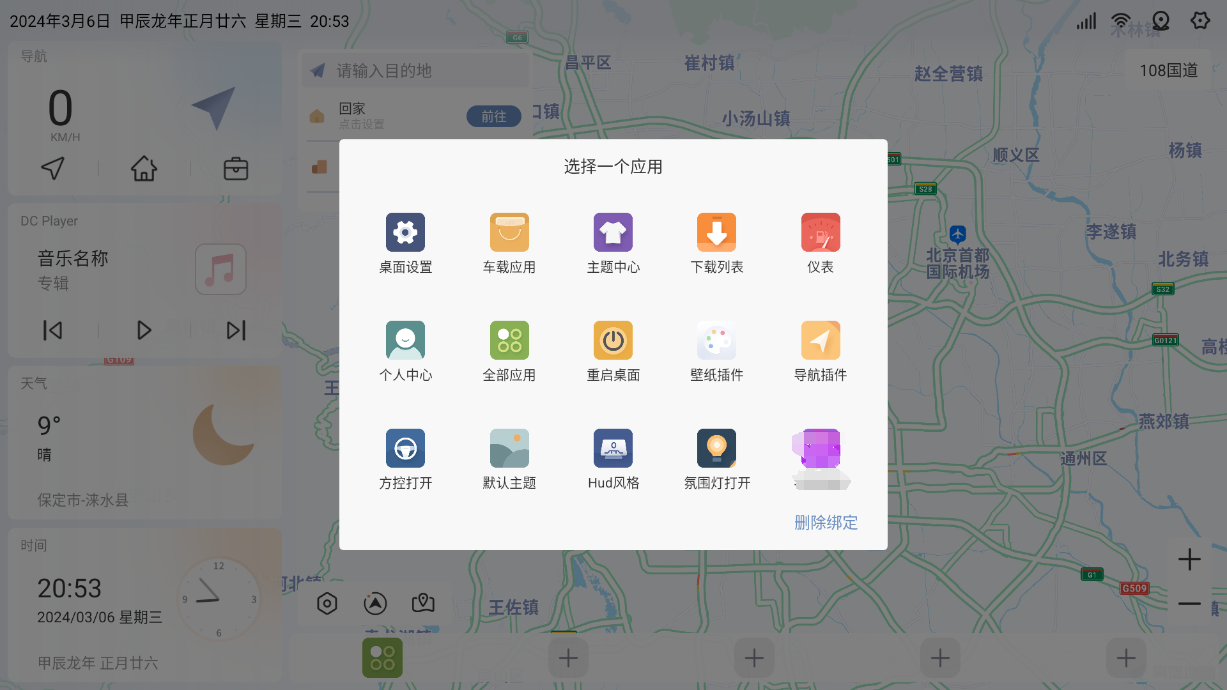This screenshot has height=690, width=1227.
Task: Click the 删除绑定 remove binding link
Action: (x=825, y=522)
